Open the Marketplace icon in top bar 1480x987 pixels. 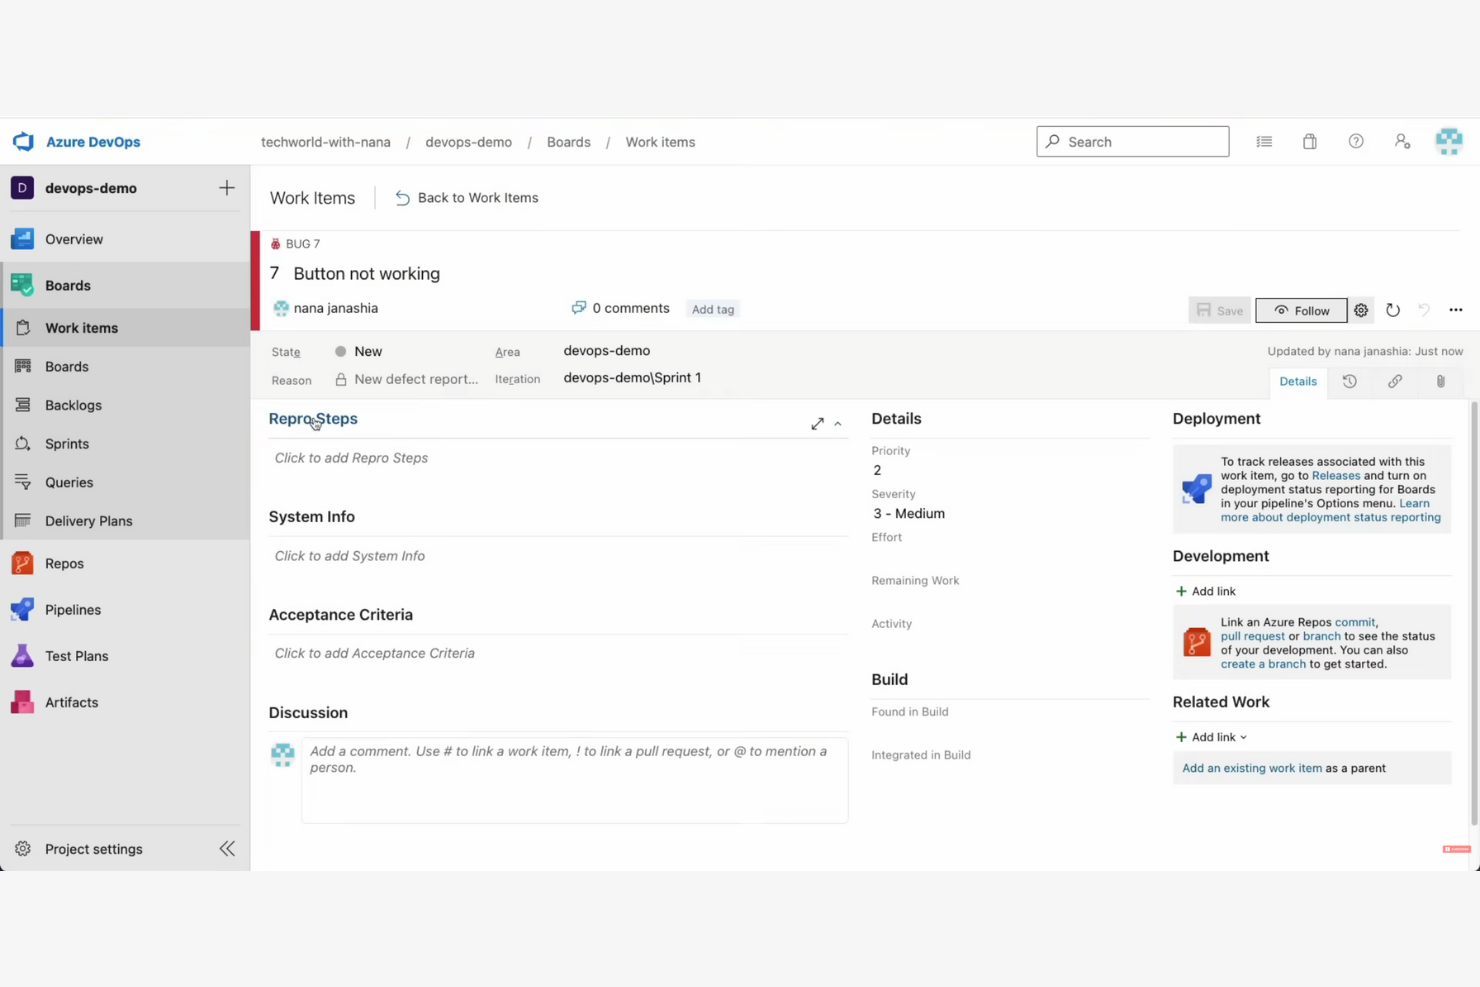coord(1309,141)
